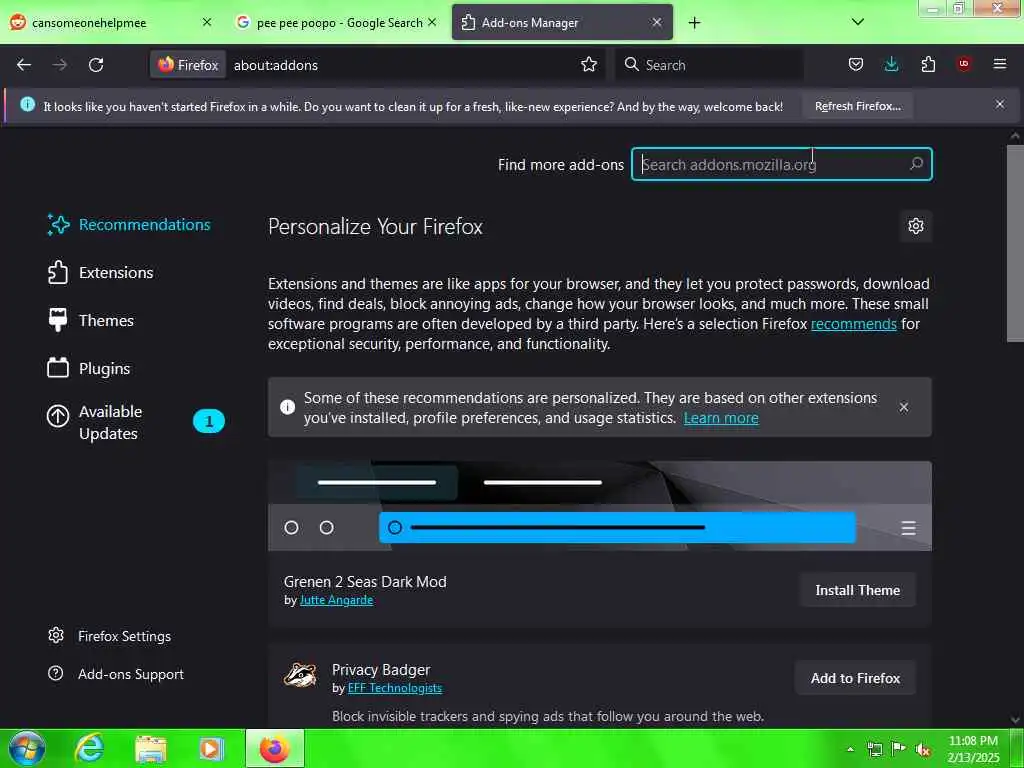Open the uBlock Origin toolbar icon
This screenshot has width=1024, height=768.
pos(964,64)
